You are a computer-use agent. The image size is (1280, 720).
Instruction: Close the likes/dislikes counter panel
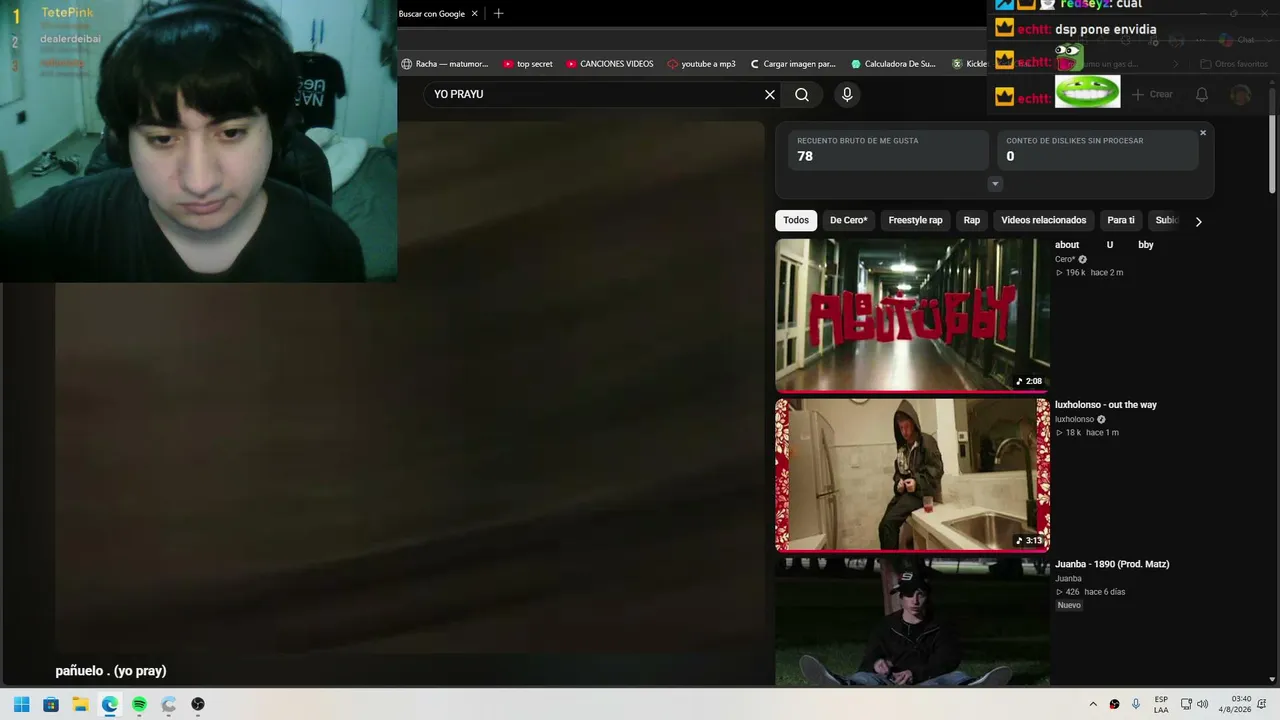[x=1203, y=133]
